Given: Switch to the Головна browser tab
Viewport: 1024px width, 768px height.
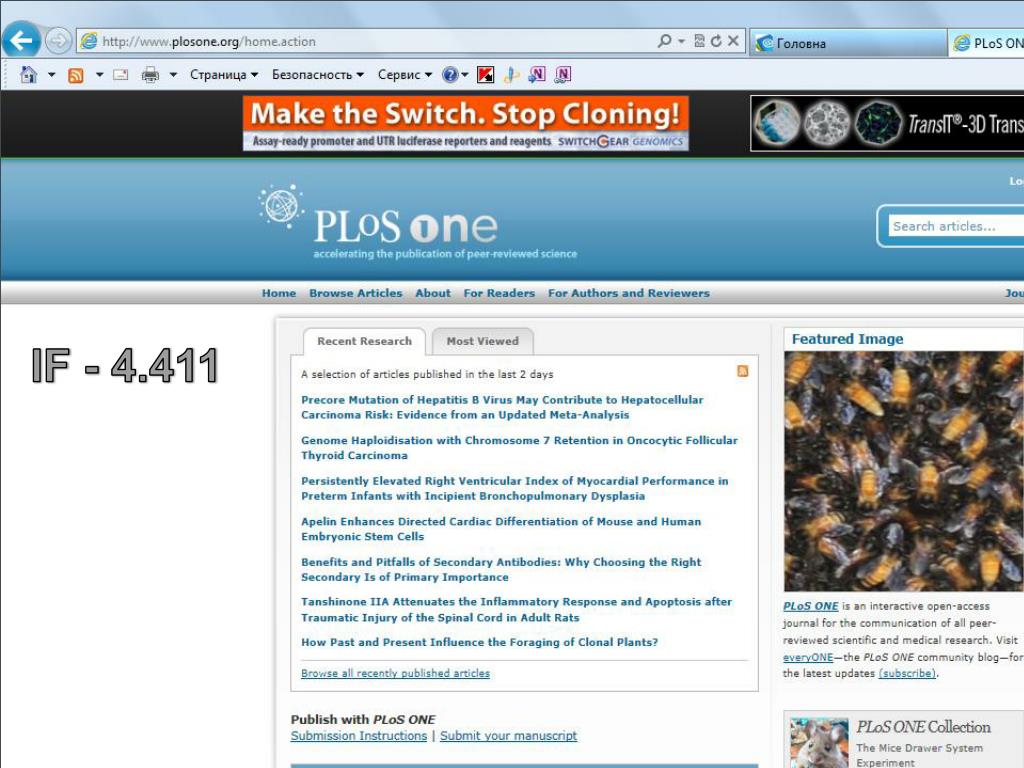Looking at the screenshot, I should [848, 43].
